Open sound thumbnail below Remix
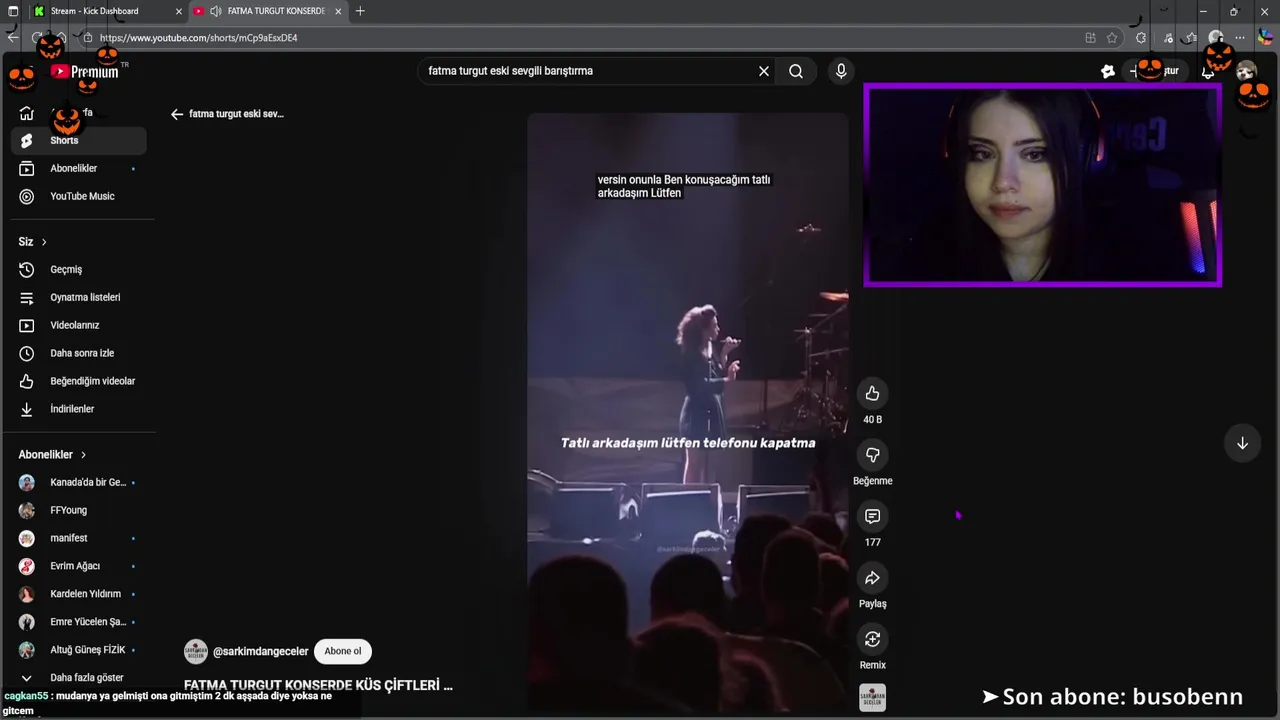1280x720 pixels. click(872, 697)
